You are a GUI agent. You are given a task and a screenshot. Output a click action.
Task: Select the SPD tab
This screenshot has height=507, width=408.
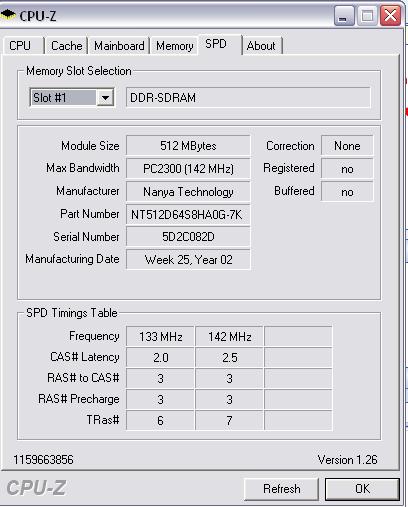[x=220, y=44]
